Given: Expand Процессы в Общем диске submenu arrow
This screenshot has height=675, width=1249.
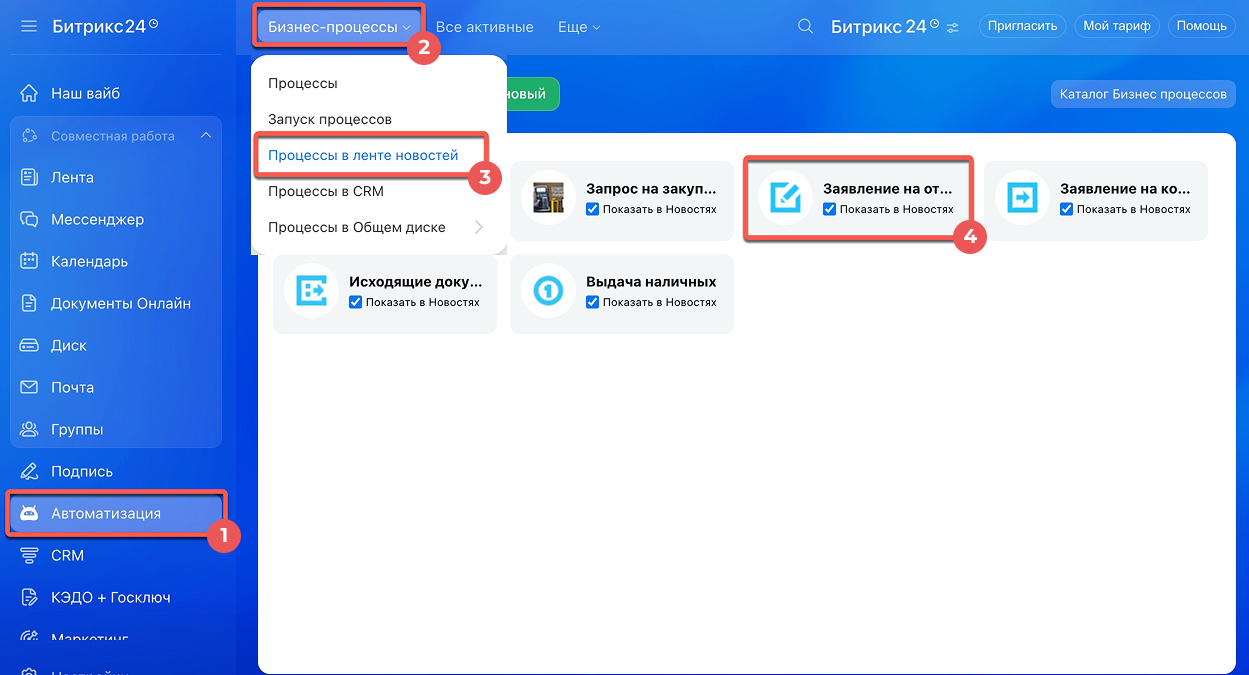Looking at the screenshot, I should pyautogui.click(x=478, y=227).
